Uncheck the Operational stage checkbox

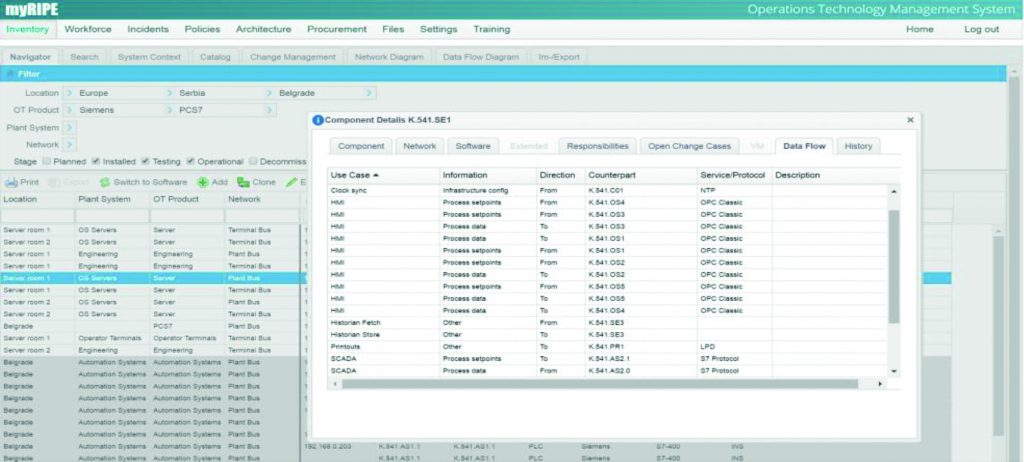[190, 161]
